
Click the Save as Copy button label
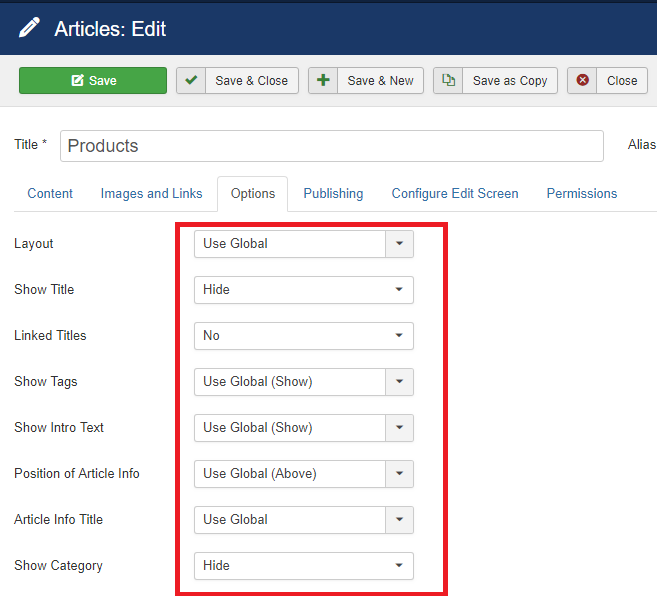pos(510,81)
